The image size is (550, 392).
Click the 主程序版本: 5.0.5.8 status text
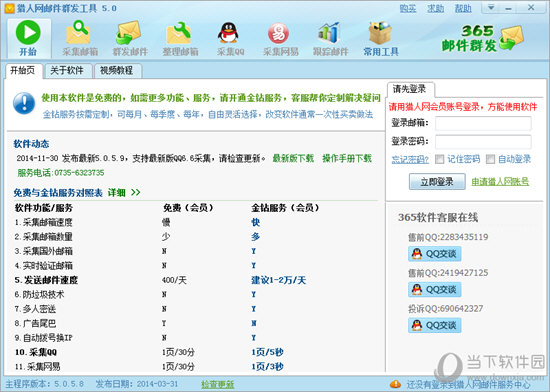tap(44, 384)
